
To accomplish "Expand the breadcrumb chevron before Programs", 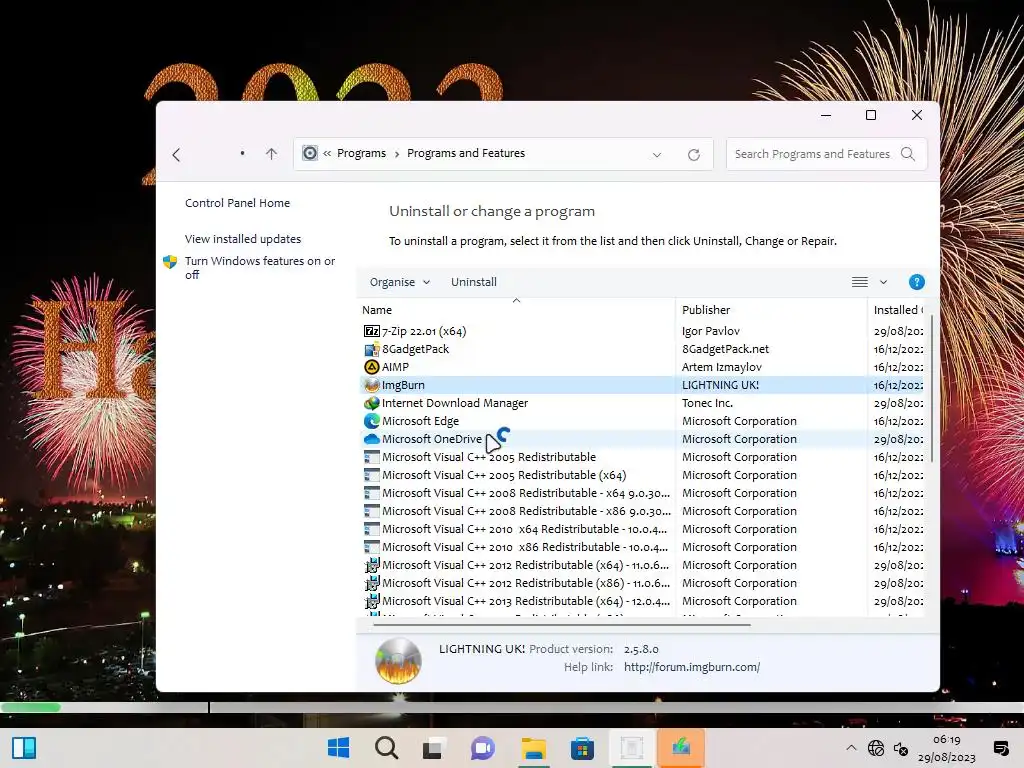I will click(327, 153).
